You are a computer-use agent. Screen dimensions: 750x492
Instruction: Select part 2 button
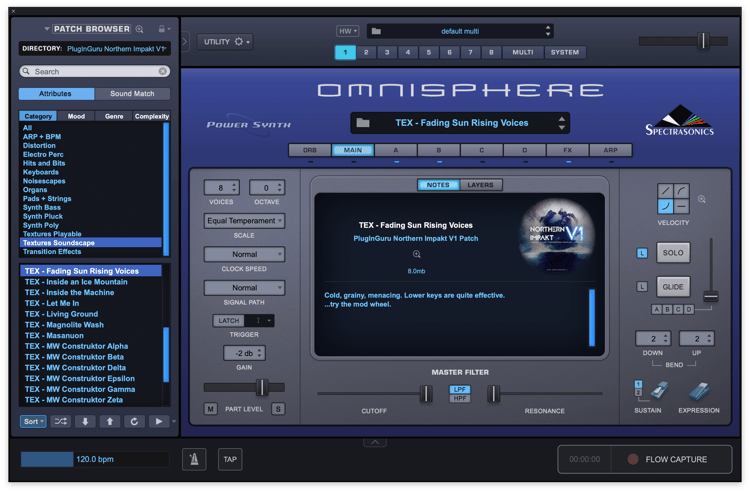[366, 52]
